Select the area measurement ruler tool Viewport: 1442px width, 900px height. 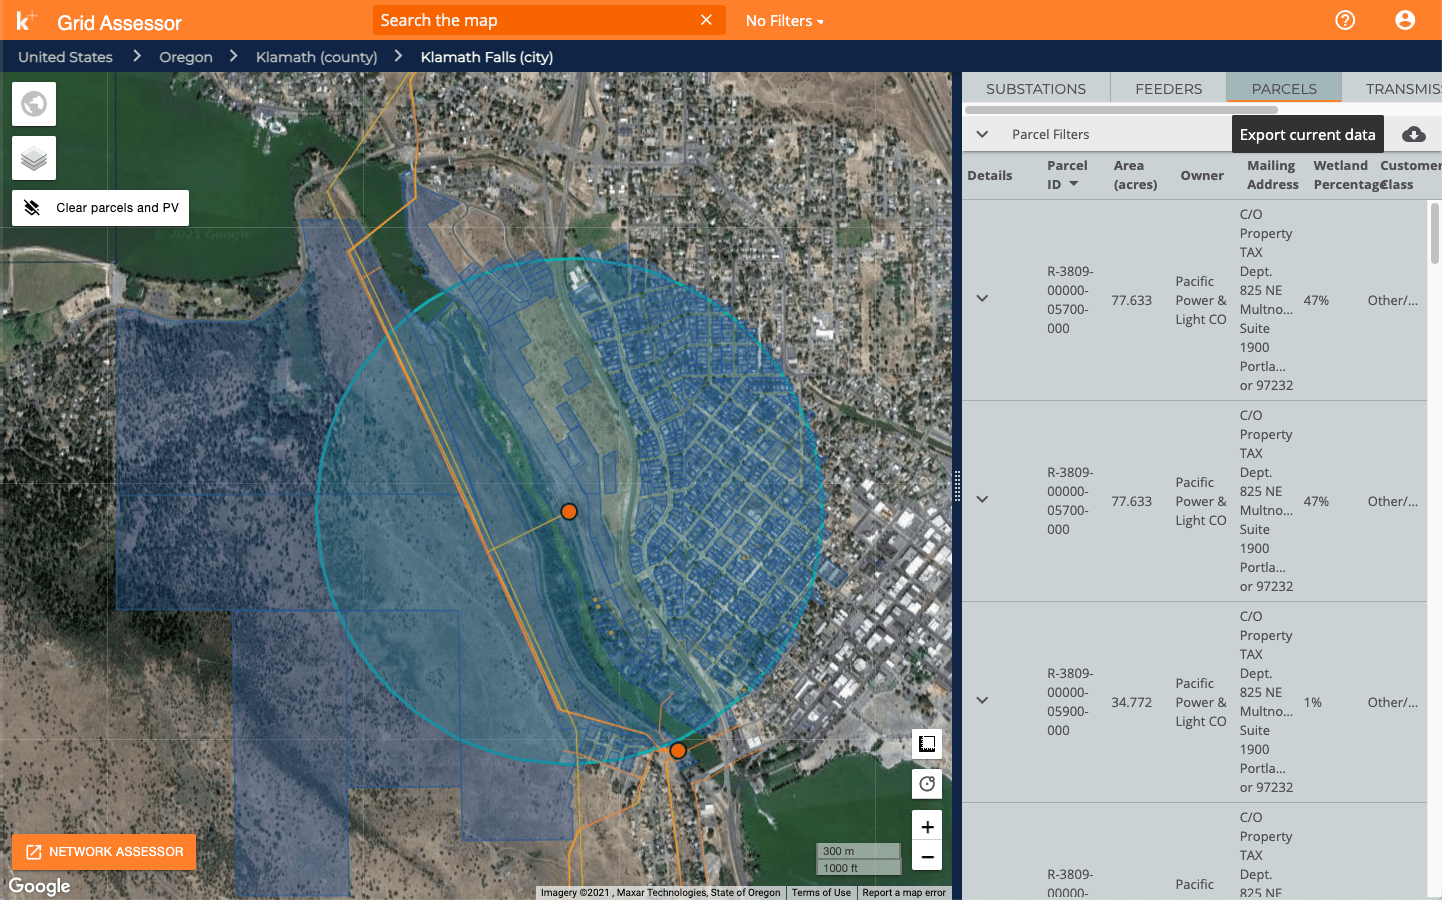[926, 743]
